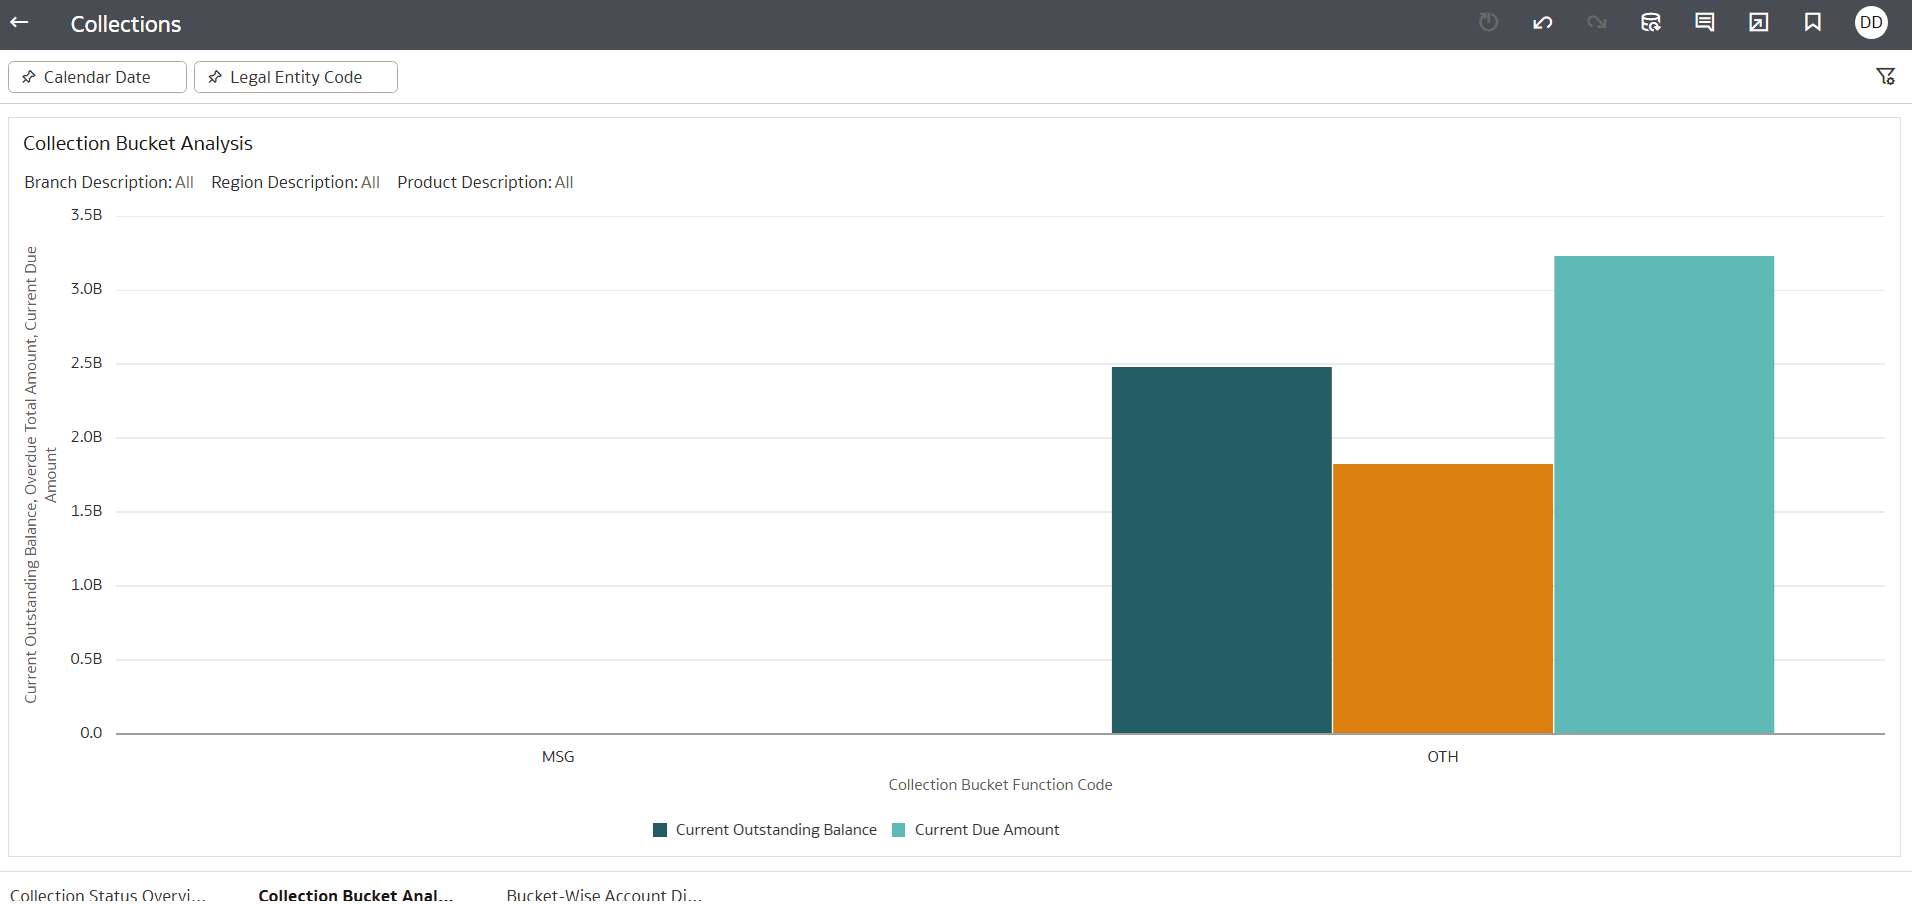
Task: Open the Region Description: All filter
Action: [295, 182]
